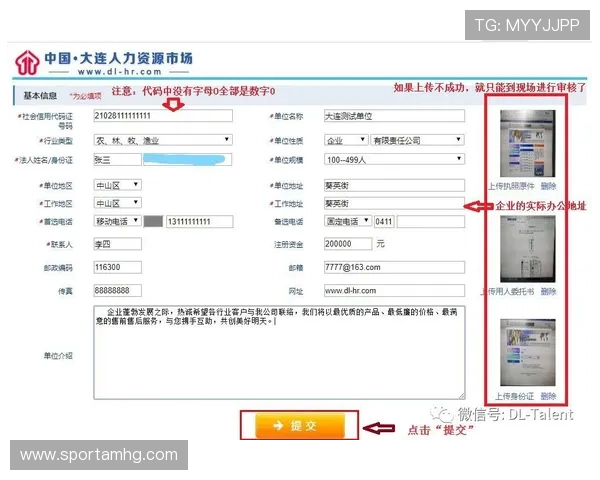Screen dimensions: 600x480
Task: Click the 单位地址 address field
Action: 394,185
